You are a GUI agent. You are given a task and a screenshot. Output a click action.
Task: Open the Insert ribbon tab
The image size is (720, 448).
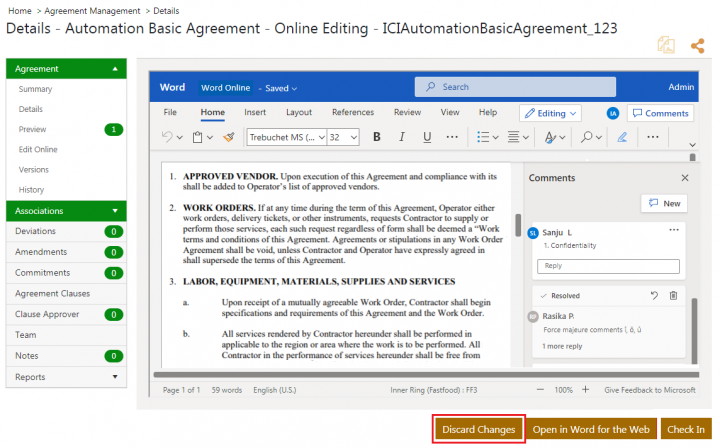pos(255,113)
